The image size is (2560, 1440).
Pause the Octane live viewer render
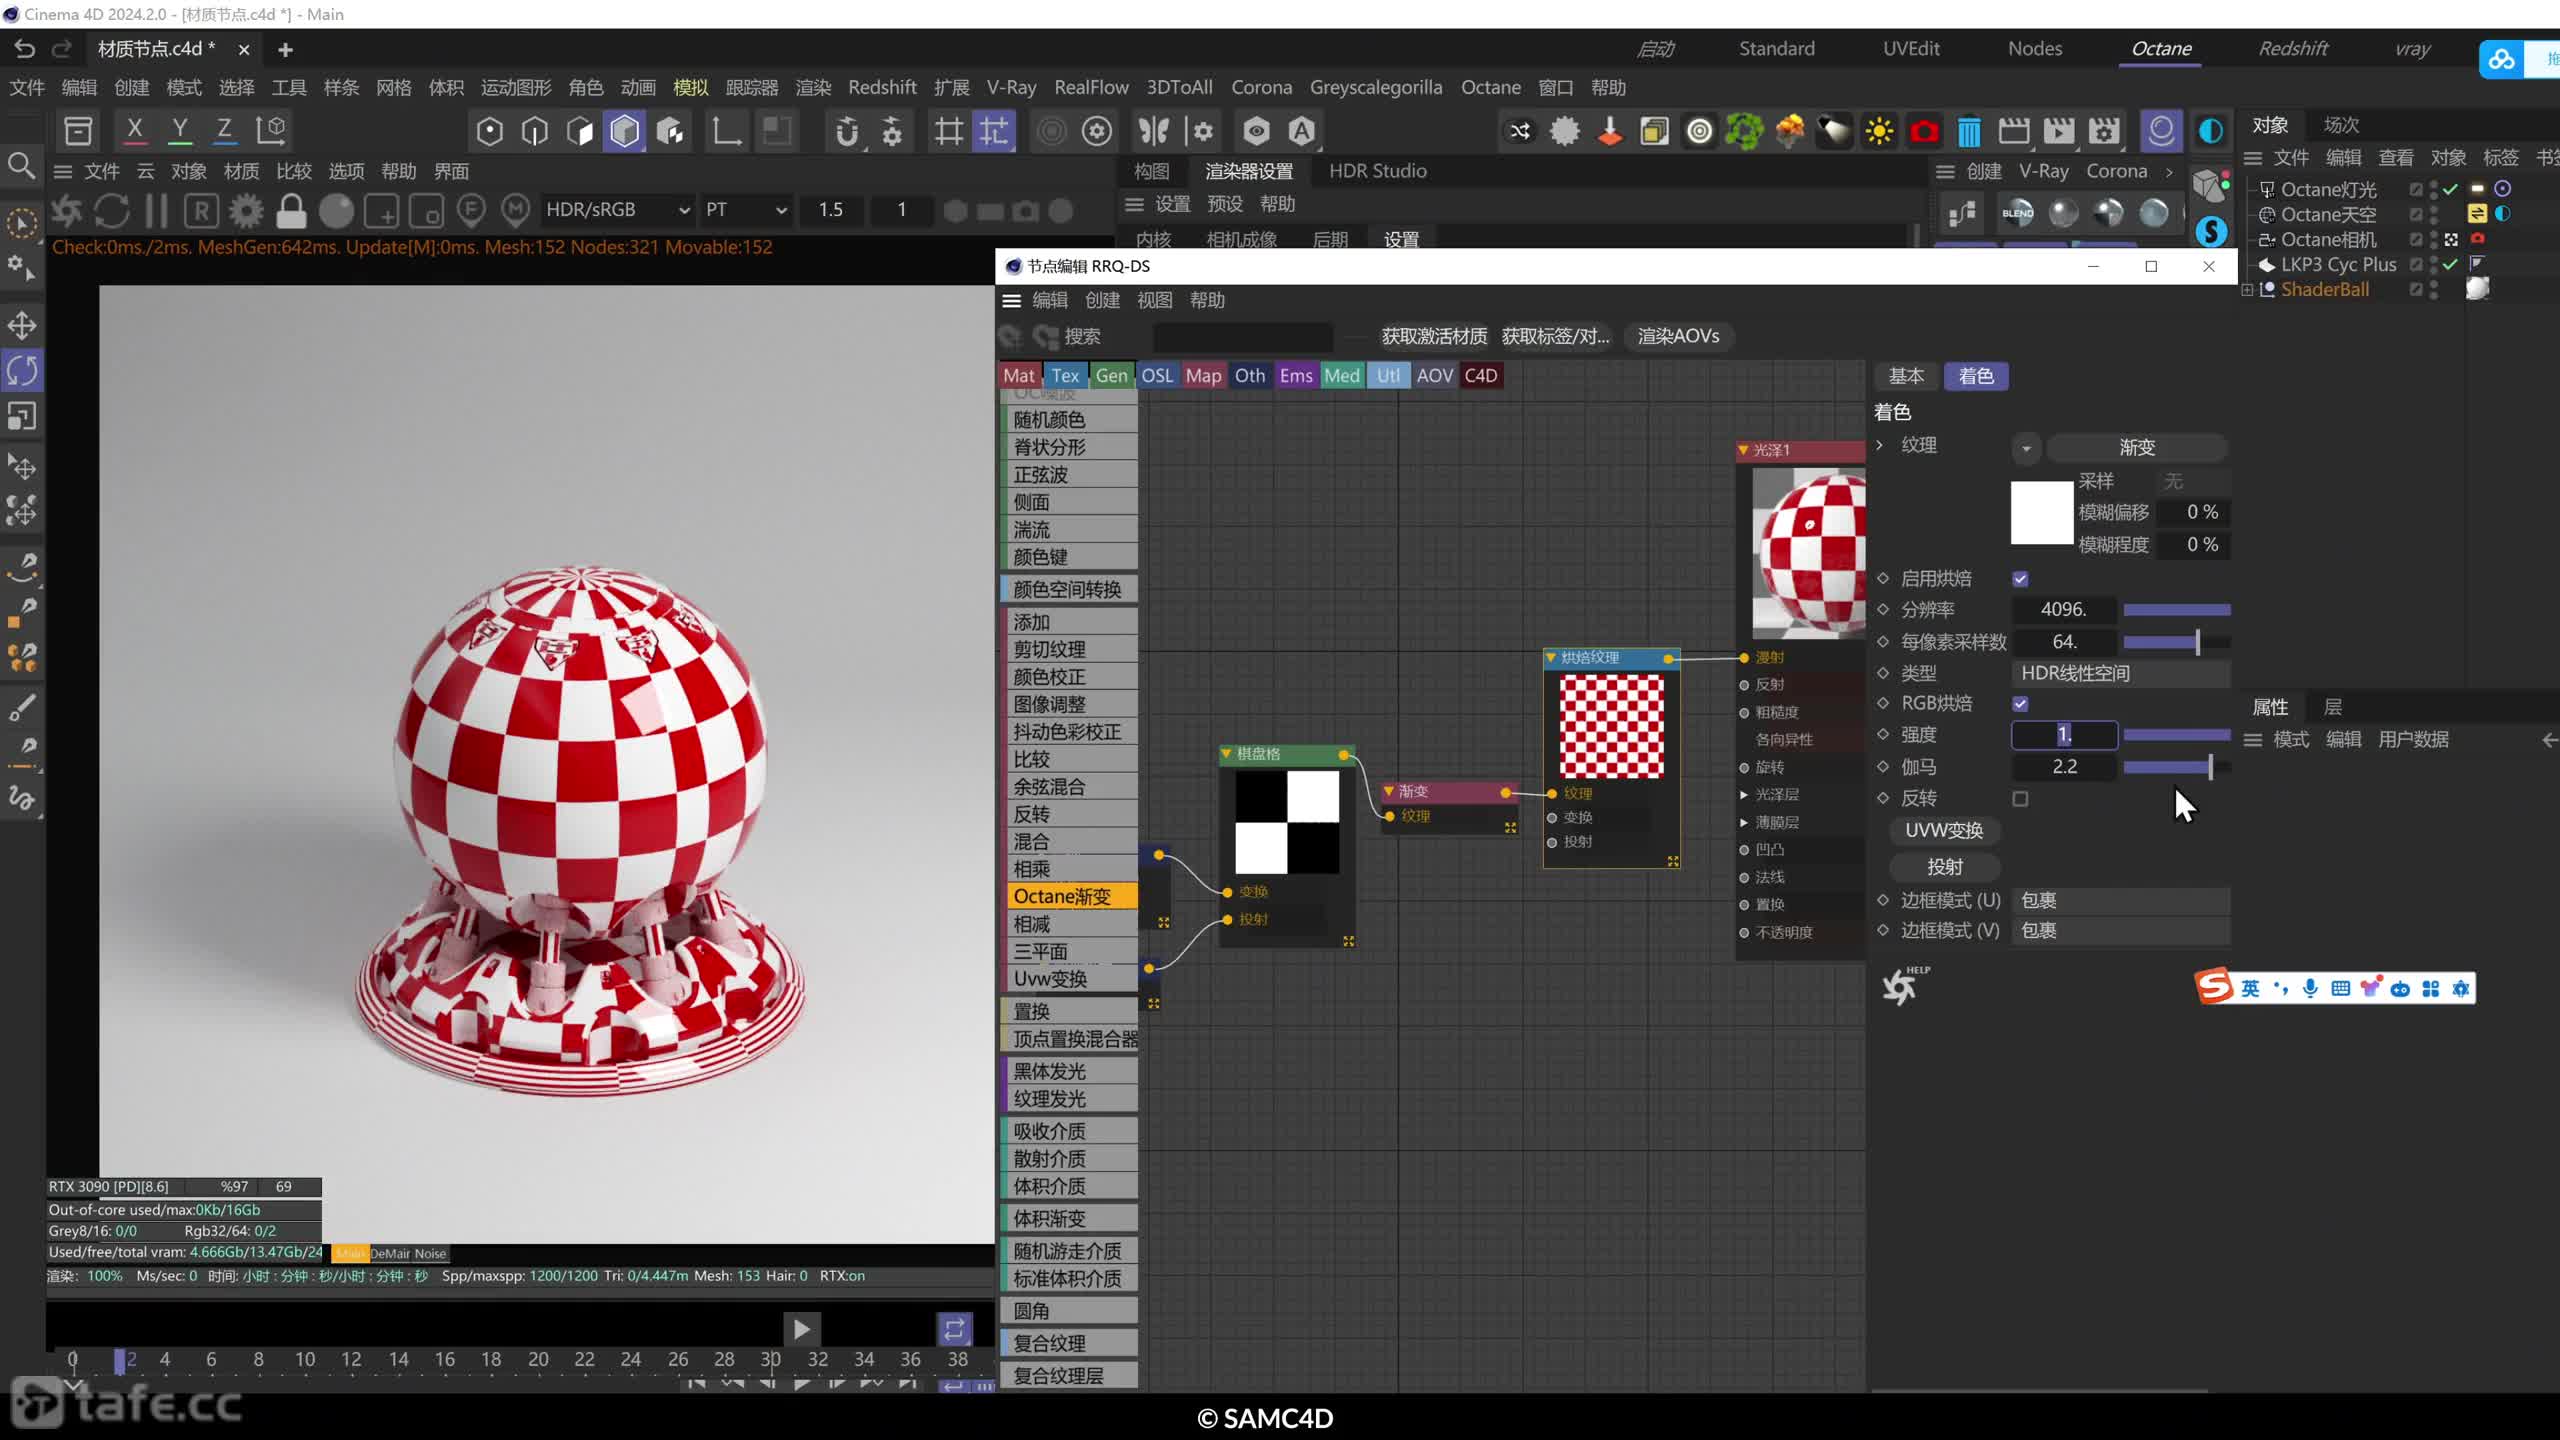[x=156, y=210]
